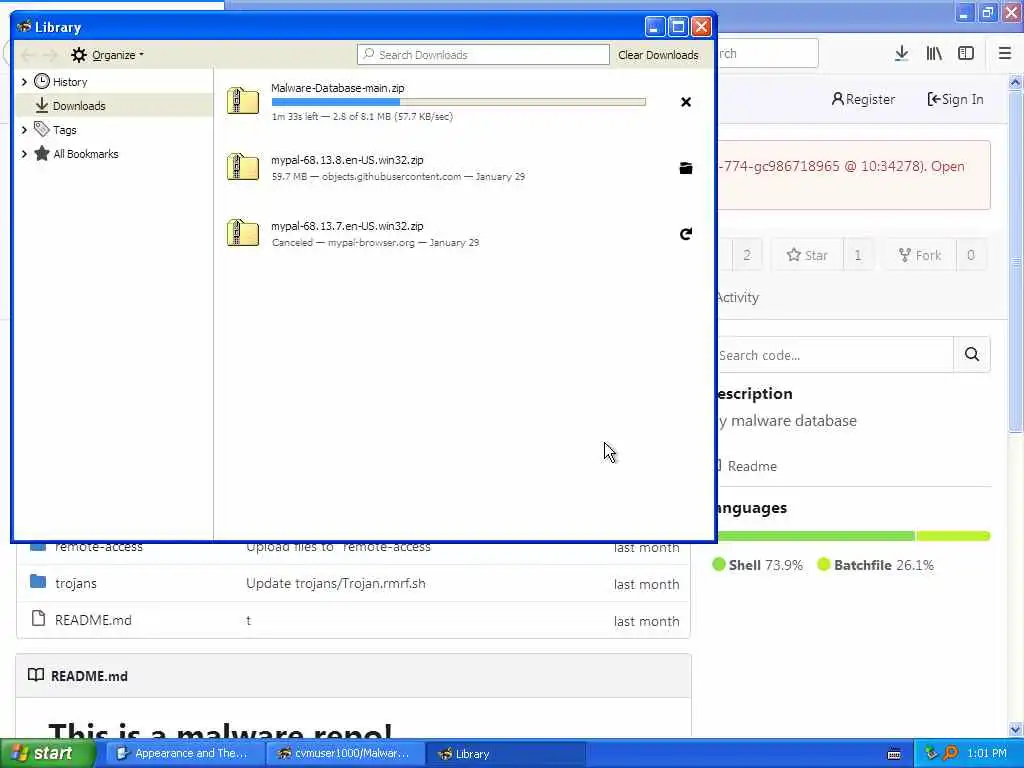The width and height of the screenshot is (1024, 768).
Task: Click the code search magnifier button
Action: (972, 355)
